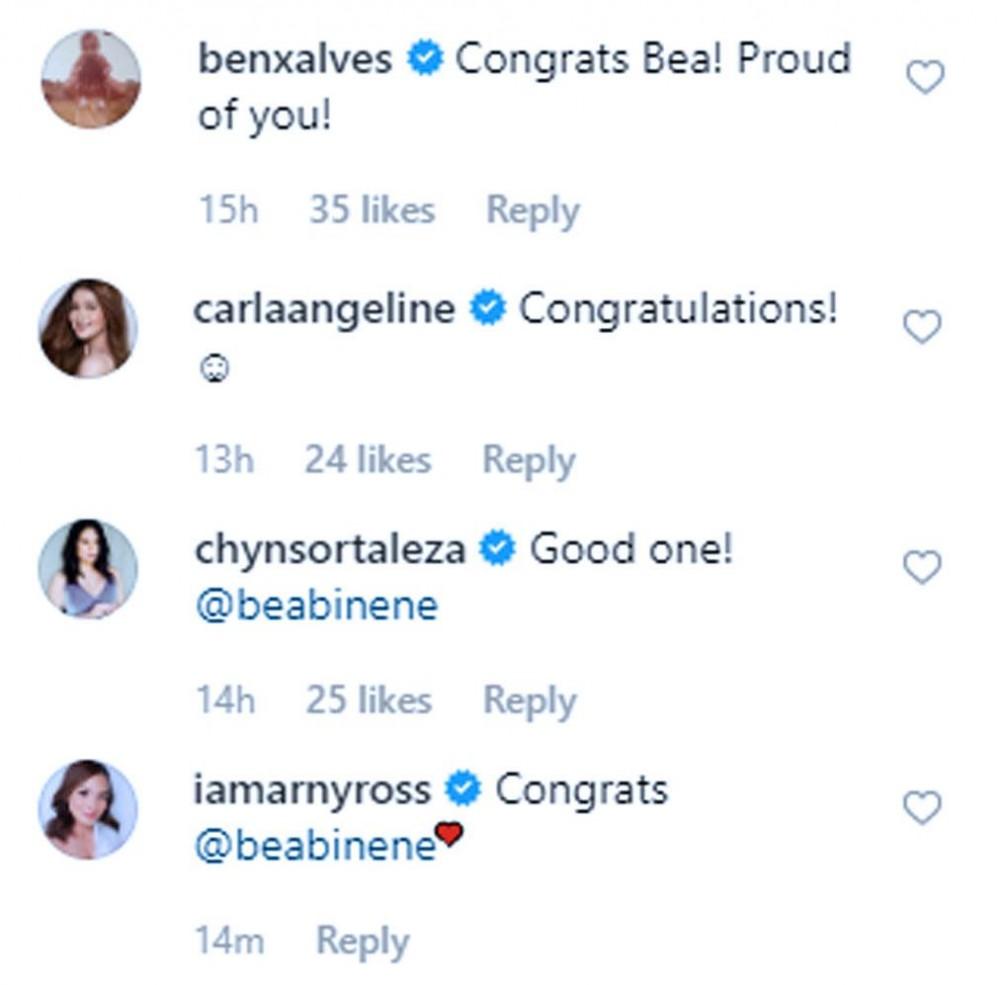This screenshot has width=1000, height=985.
Task: Reply to carlaangeline's comment
Action: [x=528, y=460]
